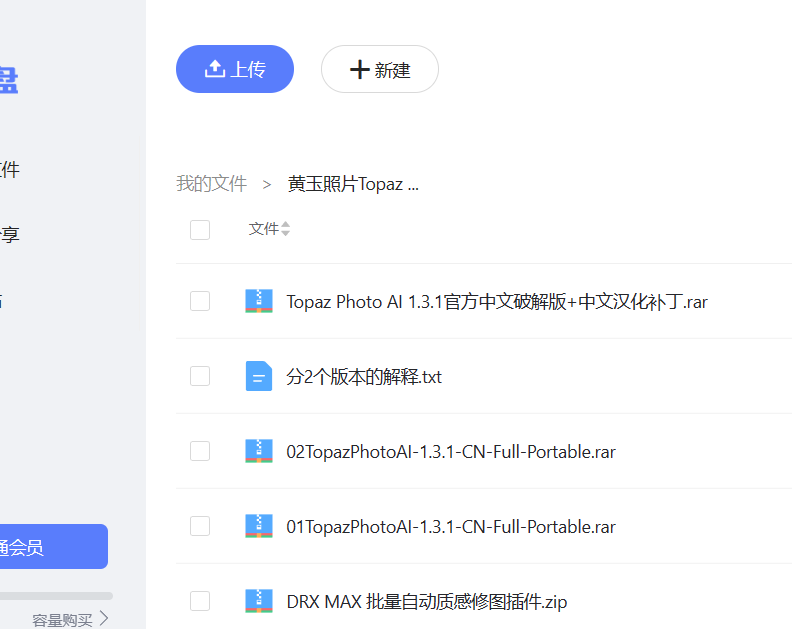Click the 上传 upload button

click(235, 69)
